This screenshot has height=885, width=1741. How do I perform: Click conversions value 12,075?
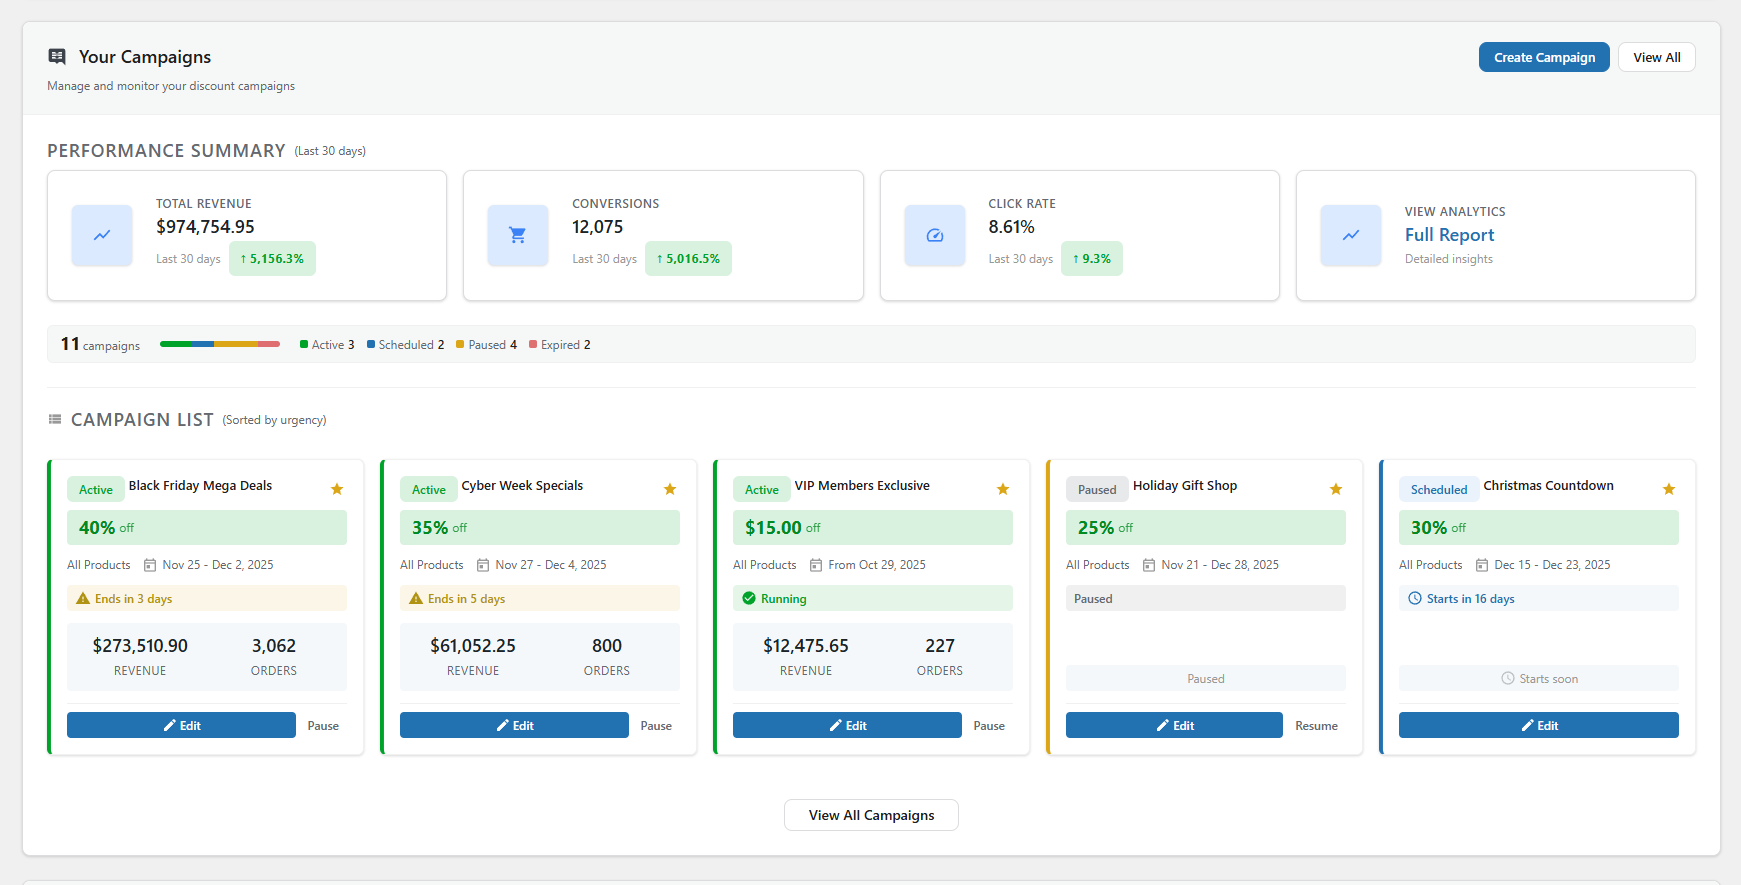pyautogui.click(x=598, y=227)
